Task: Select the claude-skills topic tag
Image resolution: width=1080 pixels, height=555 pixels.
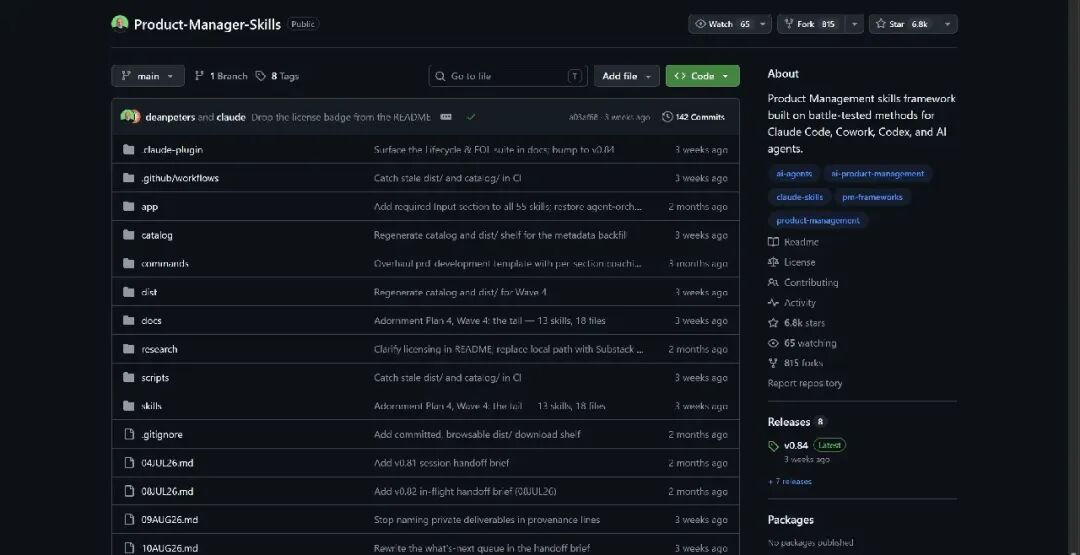Action: 799,197
